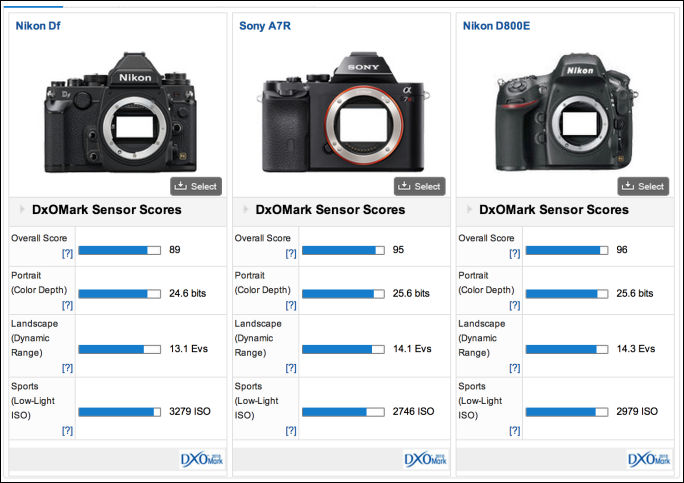Image resolution: width=684 pixels, height=483 pixels.
Task: Click Nikon D800E overall score bar
Action: (567, 250)
